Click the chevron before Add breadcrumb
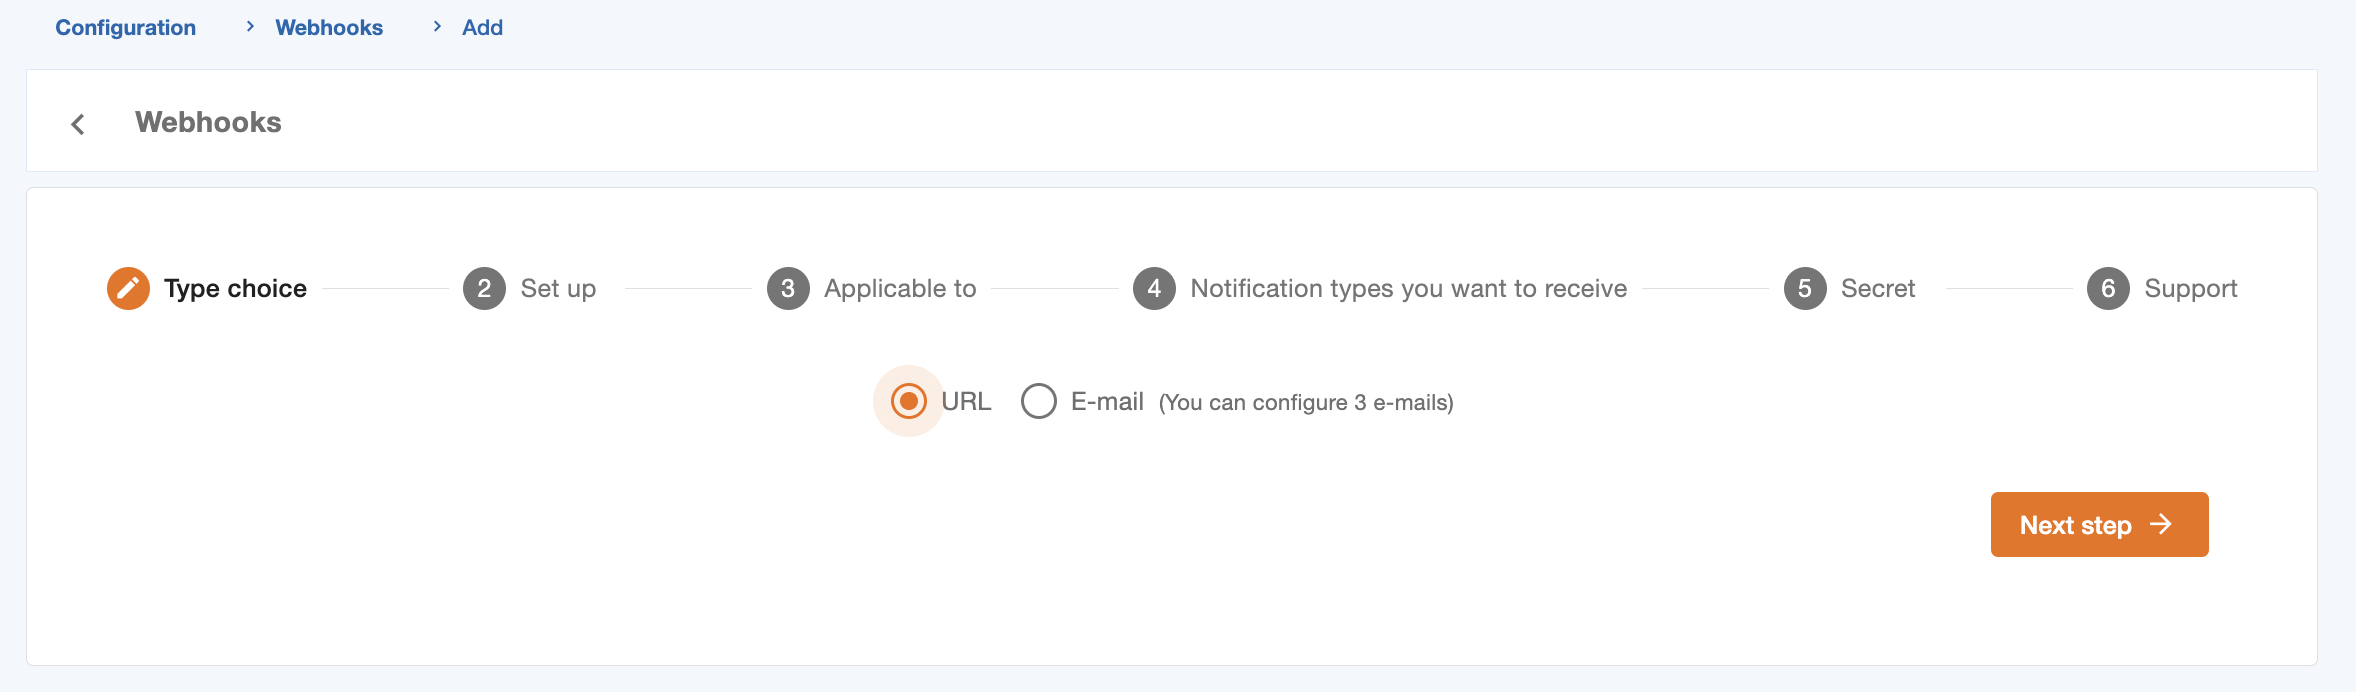The image size is (2356, 692). pyautogui.click(x=437, y=27)
